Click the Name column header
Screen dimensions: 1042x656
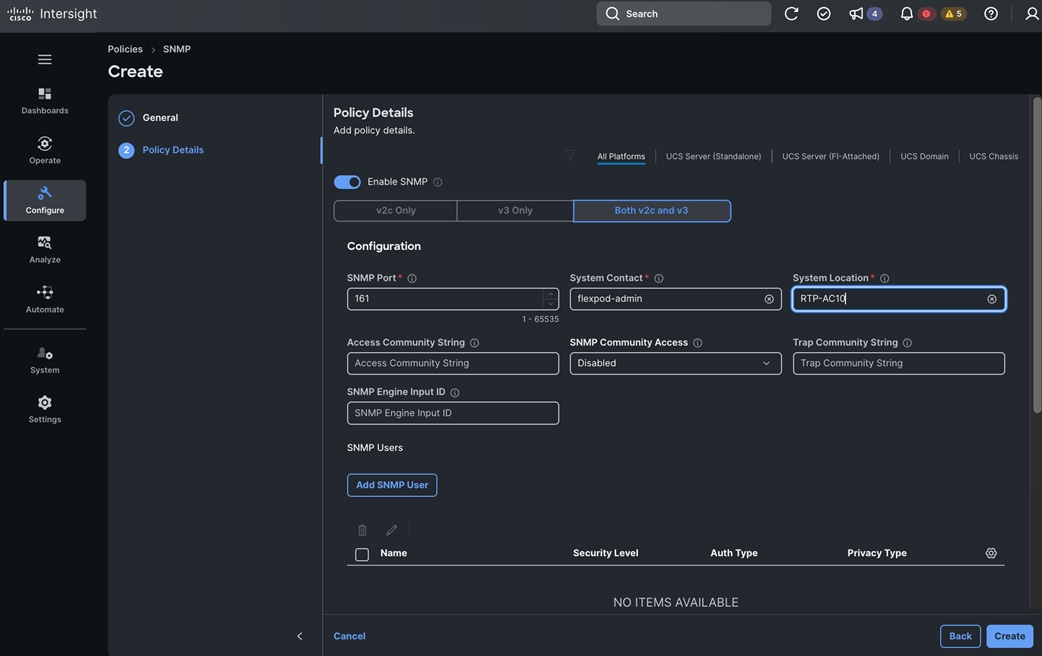pyautogui.click(x=393, y=553)
